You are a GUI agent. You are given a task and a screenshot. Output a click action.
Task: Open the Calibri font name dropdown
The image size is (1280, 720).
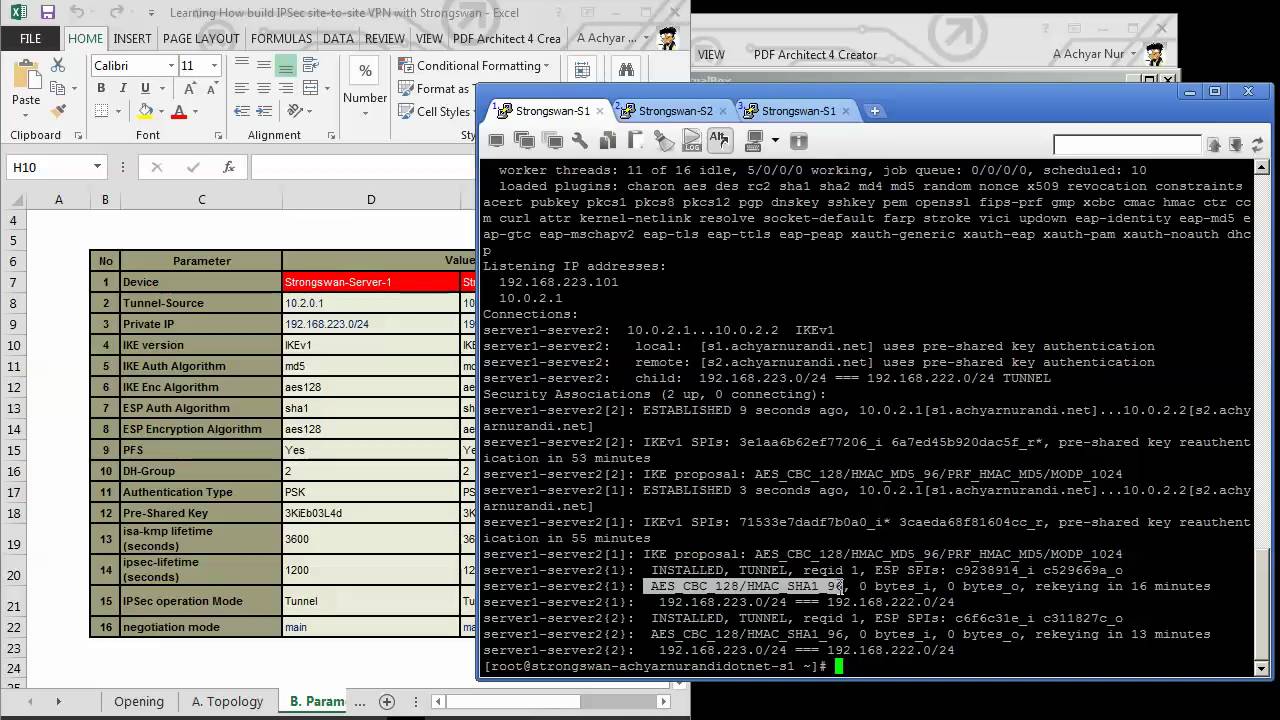(169, 66)
